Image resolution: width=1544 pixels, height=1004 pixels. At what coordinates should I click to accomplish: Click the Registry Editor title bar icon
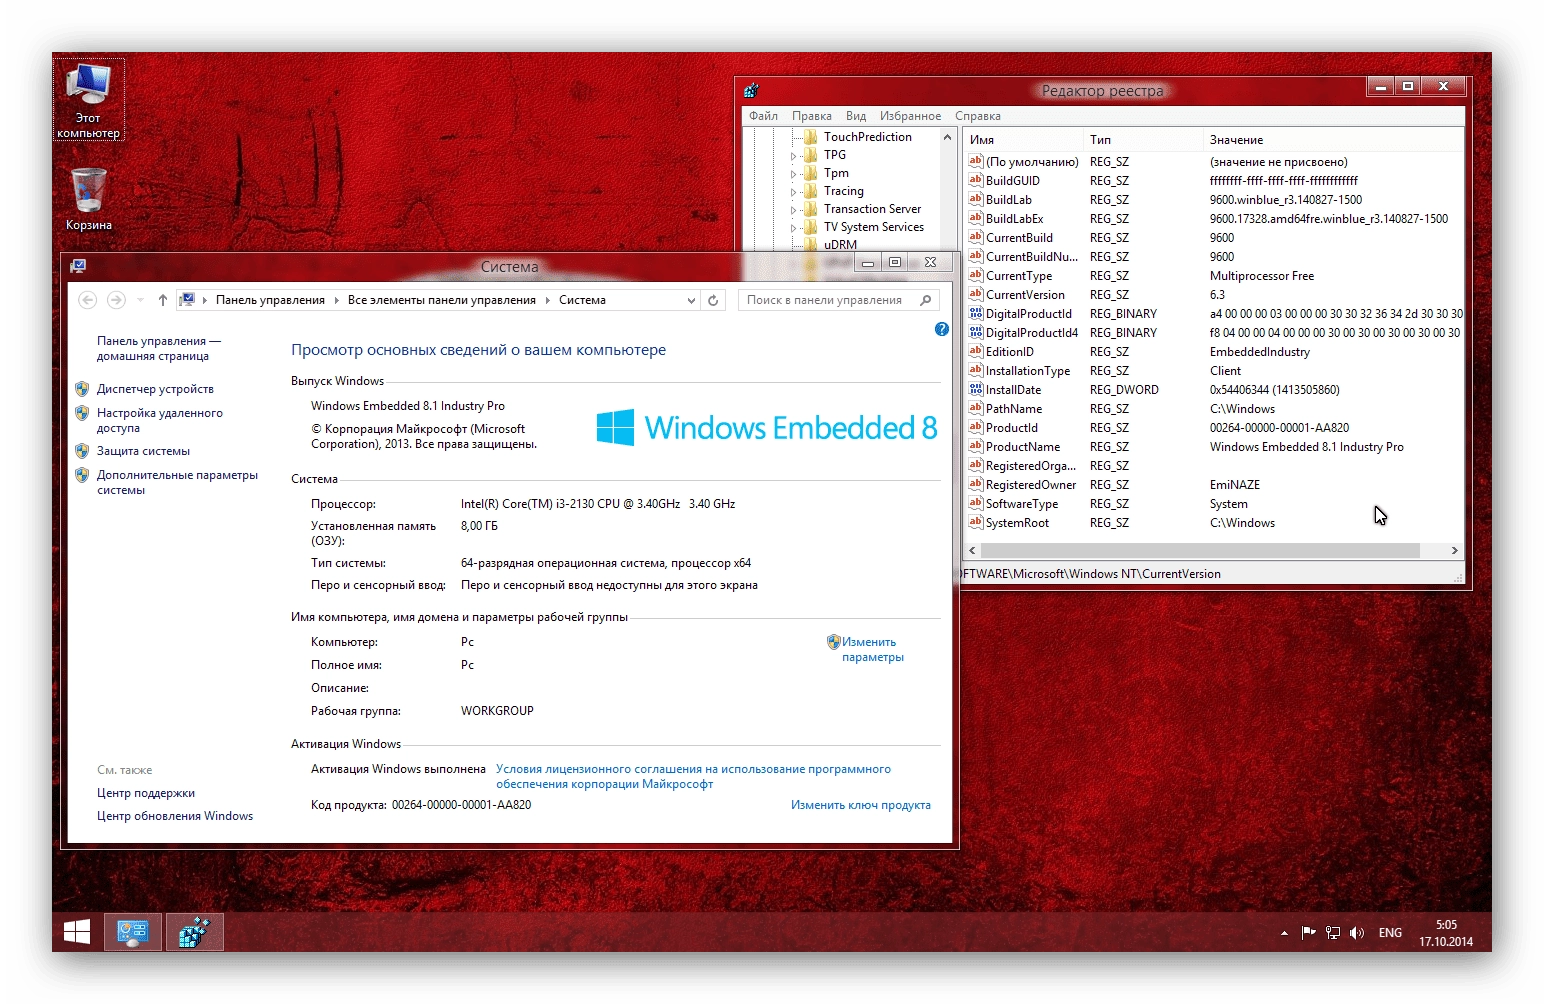pyautogui.click(x=752, y=90)
